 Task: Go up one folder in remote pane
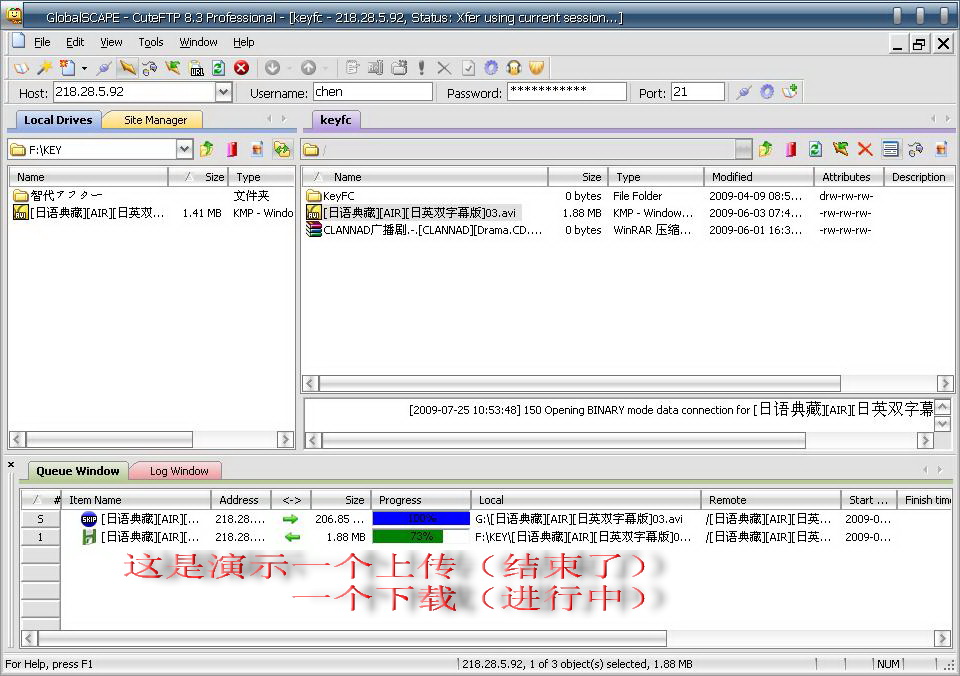click(765, 149)
